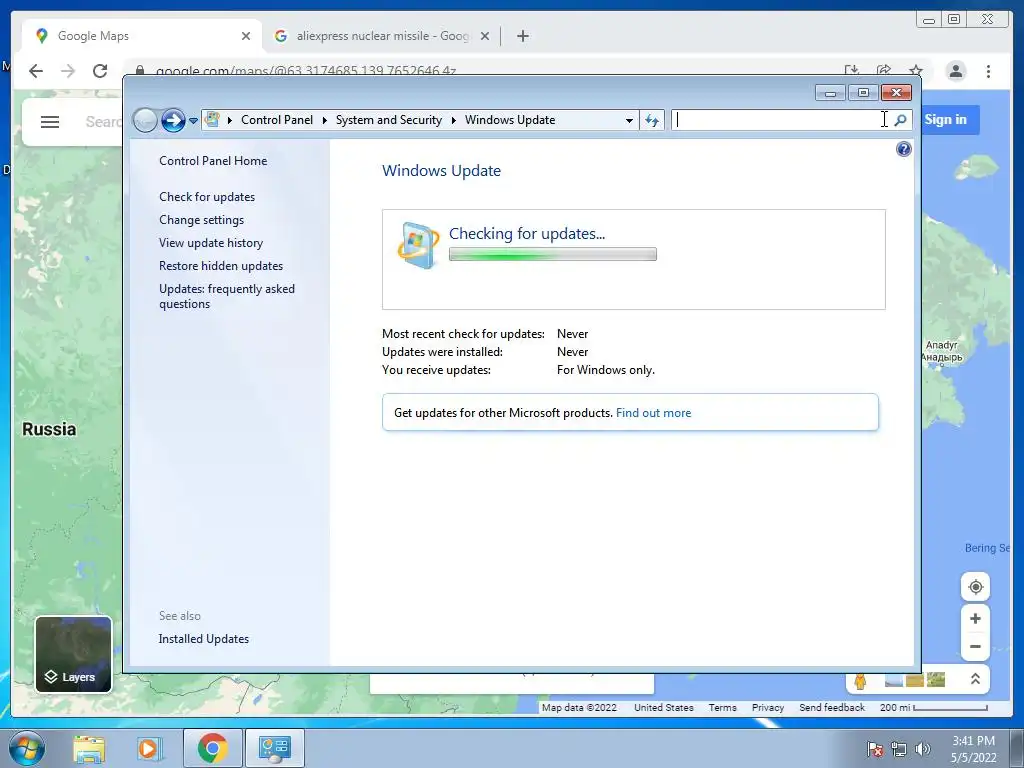Click Chrome share page icon

(884, 71)
